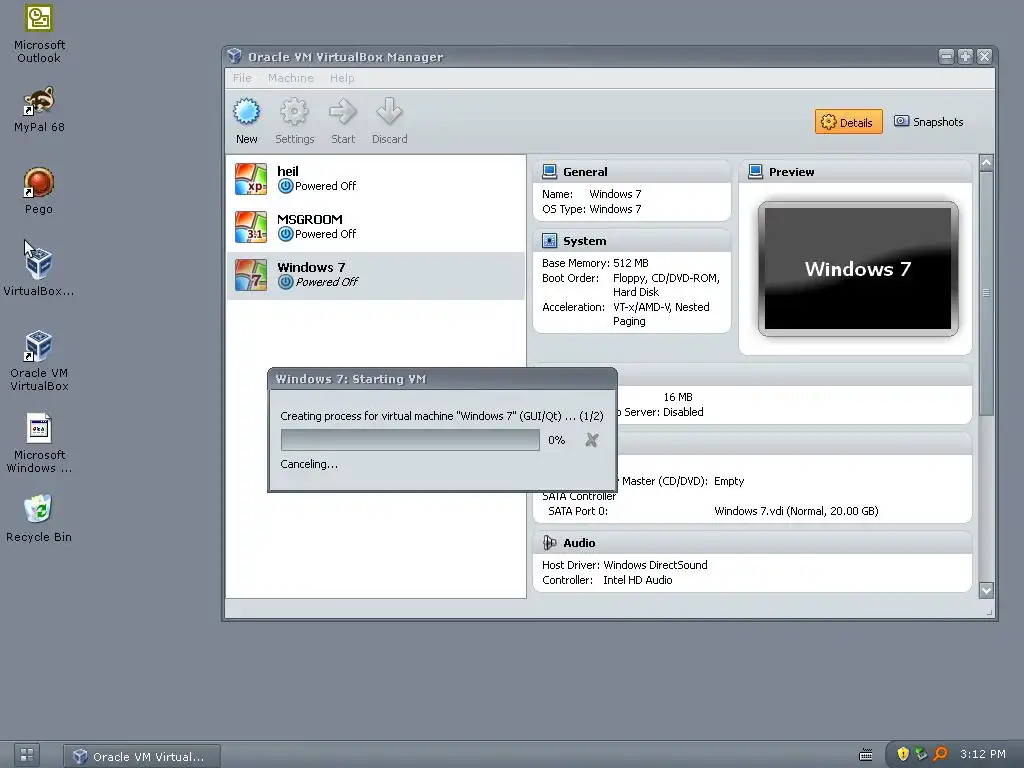Click the Preview section header
This screenshot has height=768, width=1024.
tap(856, 172)
